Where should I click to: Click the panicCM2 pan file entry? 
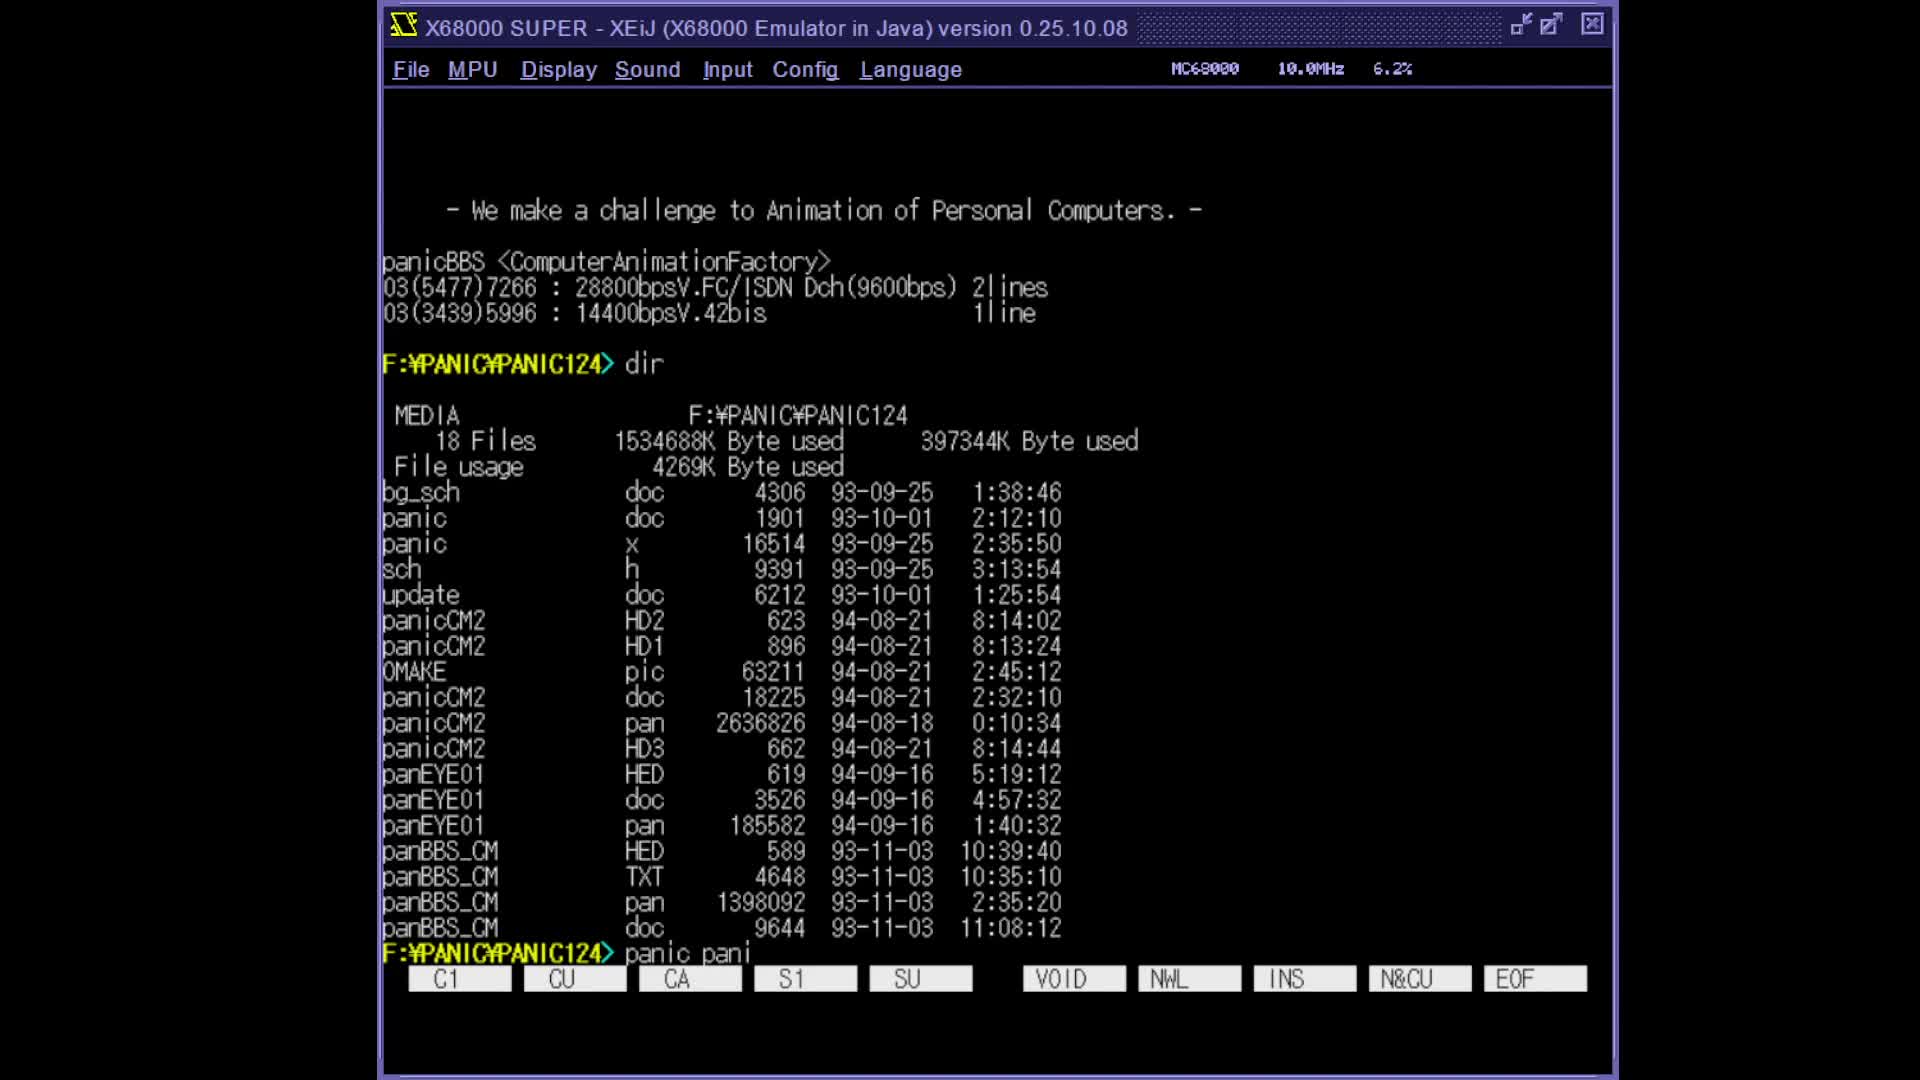(433, 723)
